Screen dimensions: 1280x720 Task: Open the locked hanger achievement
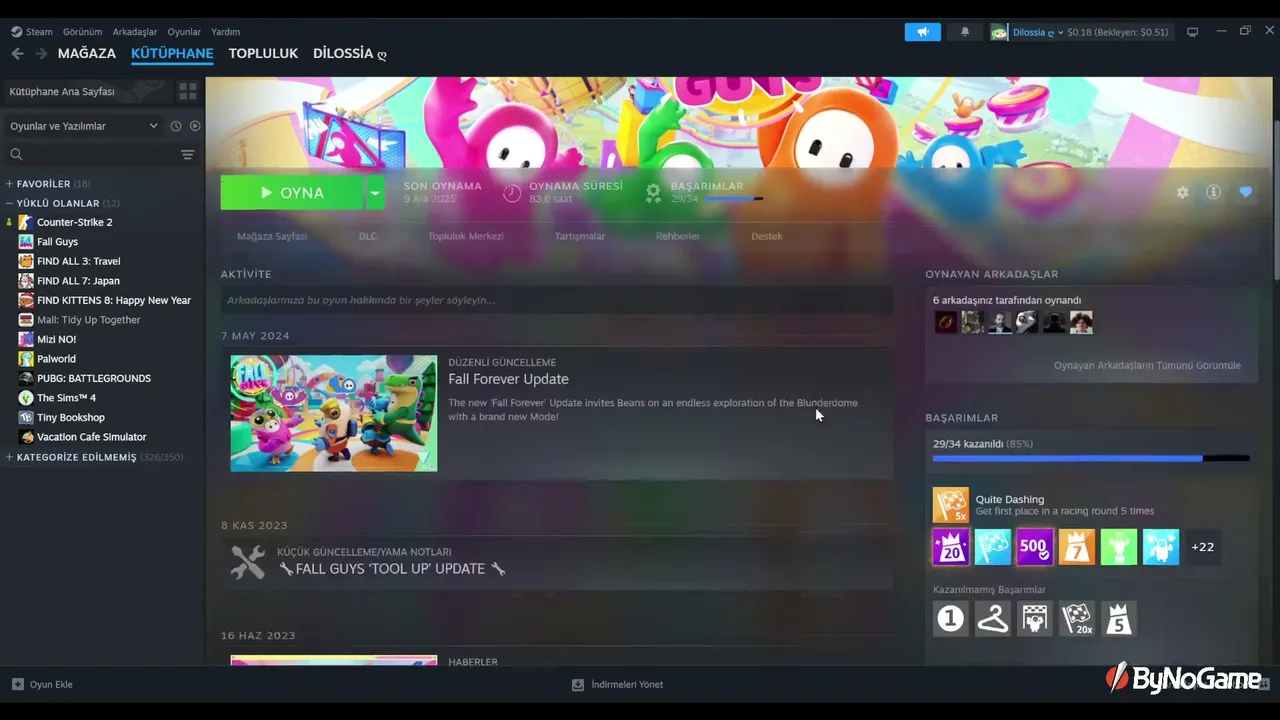993,619
